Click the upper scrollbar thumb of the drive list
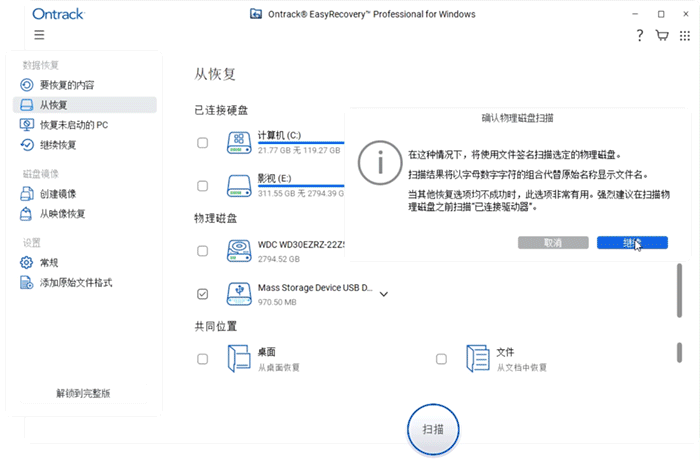This screenshot has width=700, height=462. click(x=679, y=290)
